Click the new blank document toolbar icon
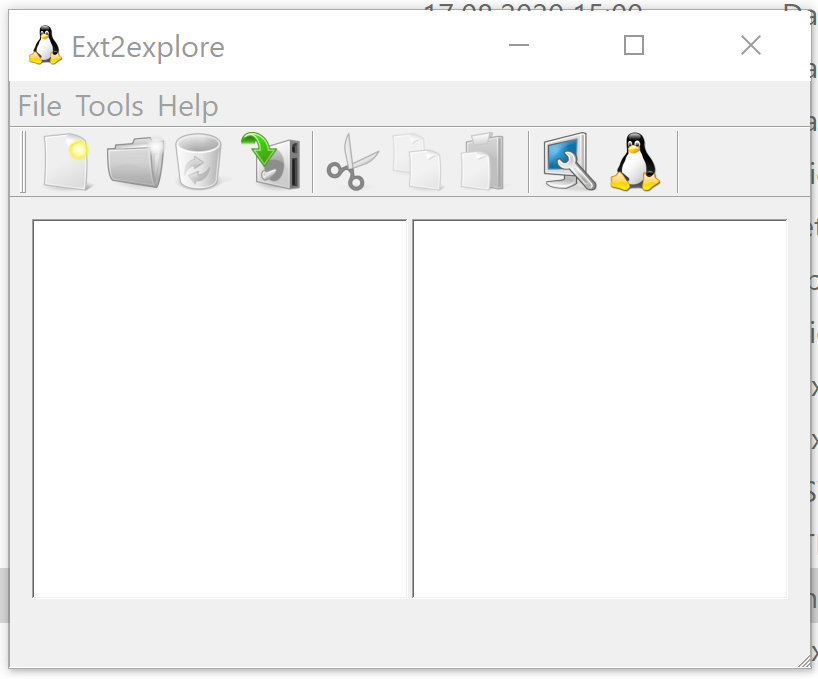Image resolution: width=818 pixels, height=679 pixels. 66,162
